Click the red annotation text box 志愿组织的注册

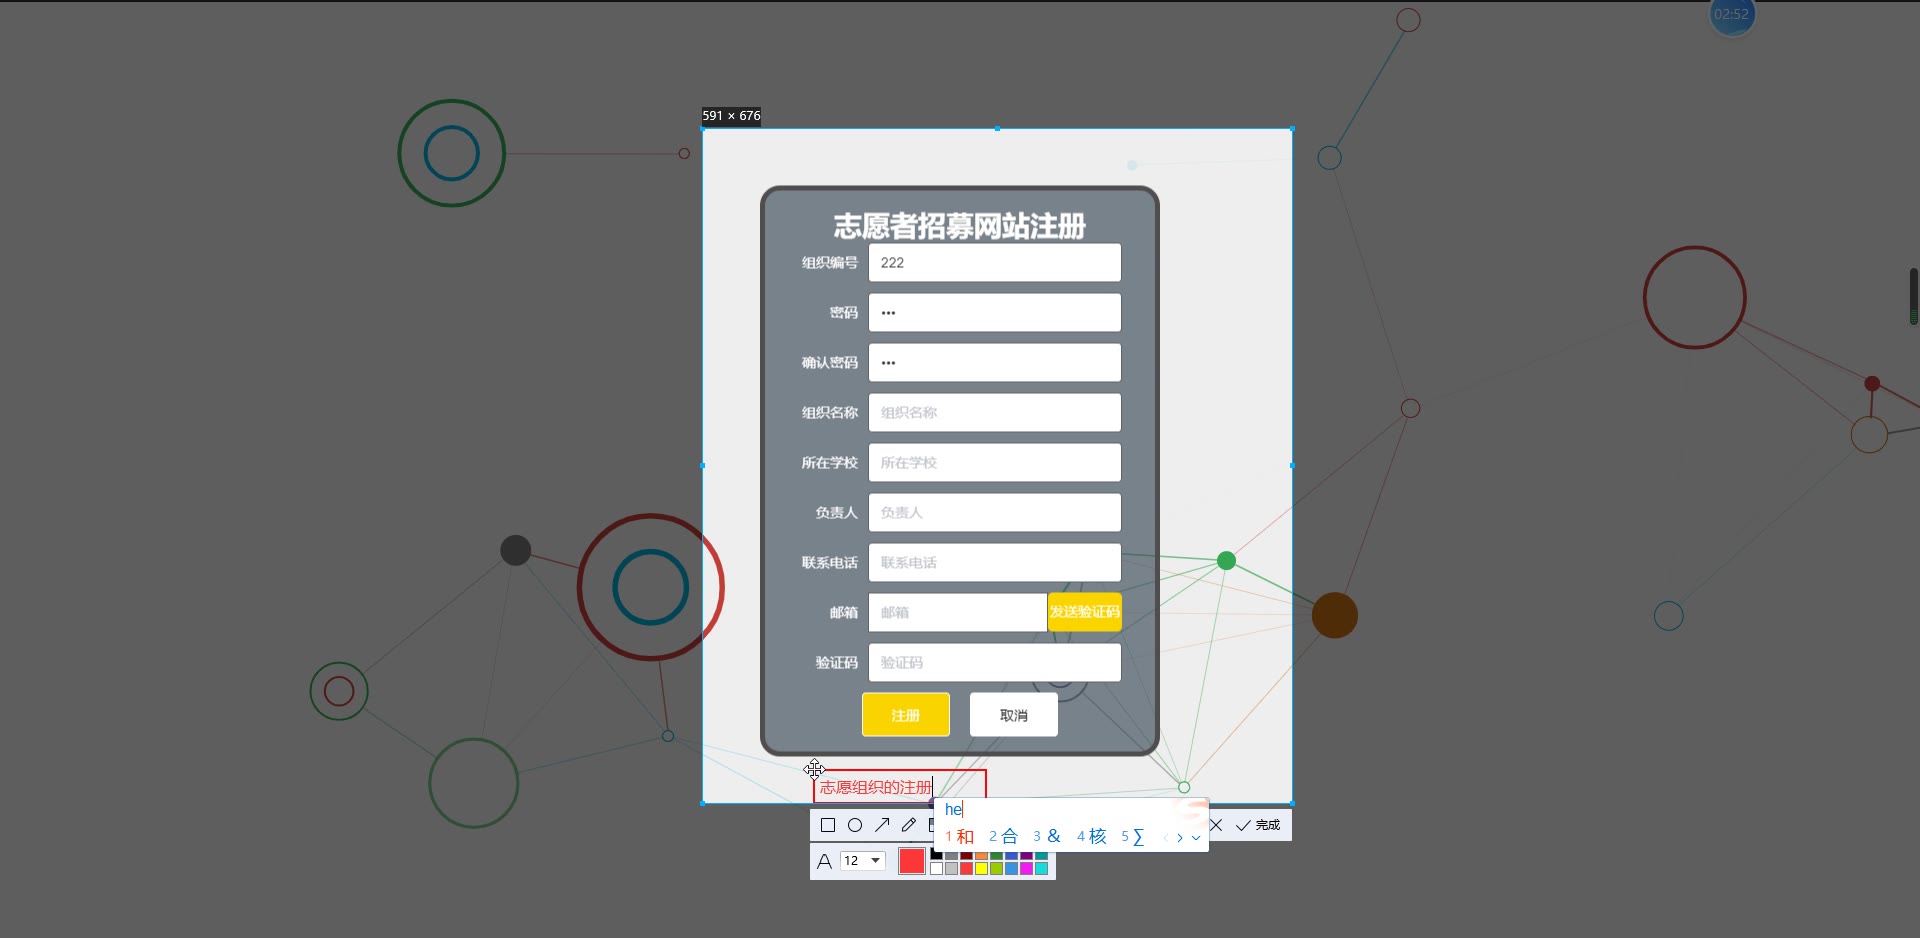[900, 787]
